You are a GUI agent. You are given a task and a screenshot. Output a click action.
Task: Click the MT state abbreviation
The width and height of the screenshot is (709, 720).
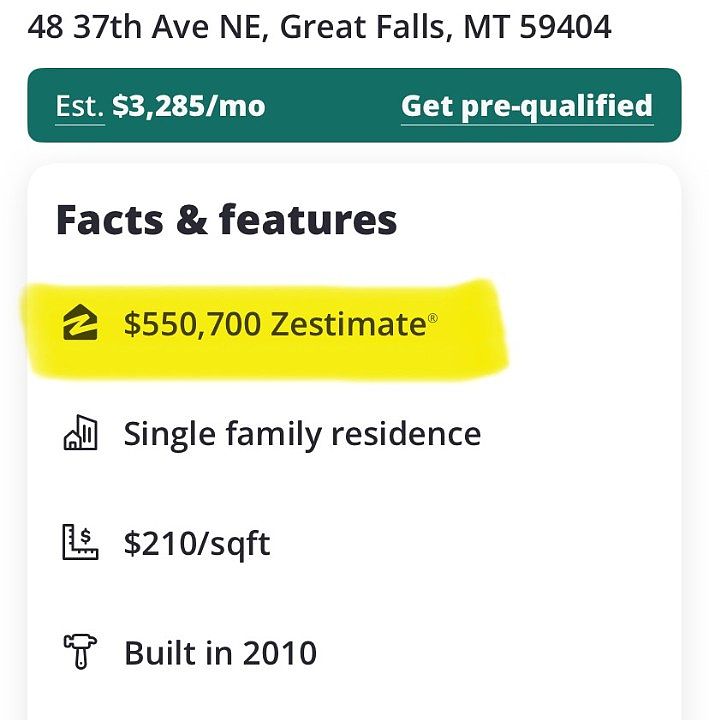[484, 26]
